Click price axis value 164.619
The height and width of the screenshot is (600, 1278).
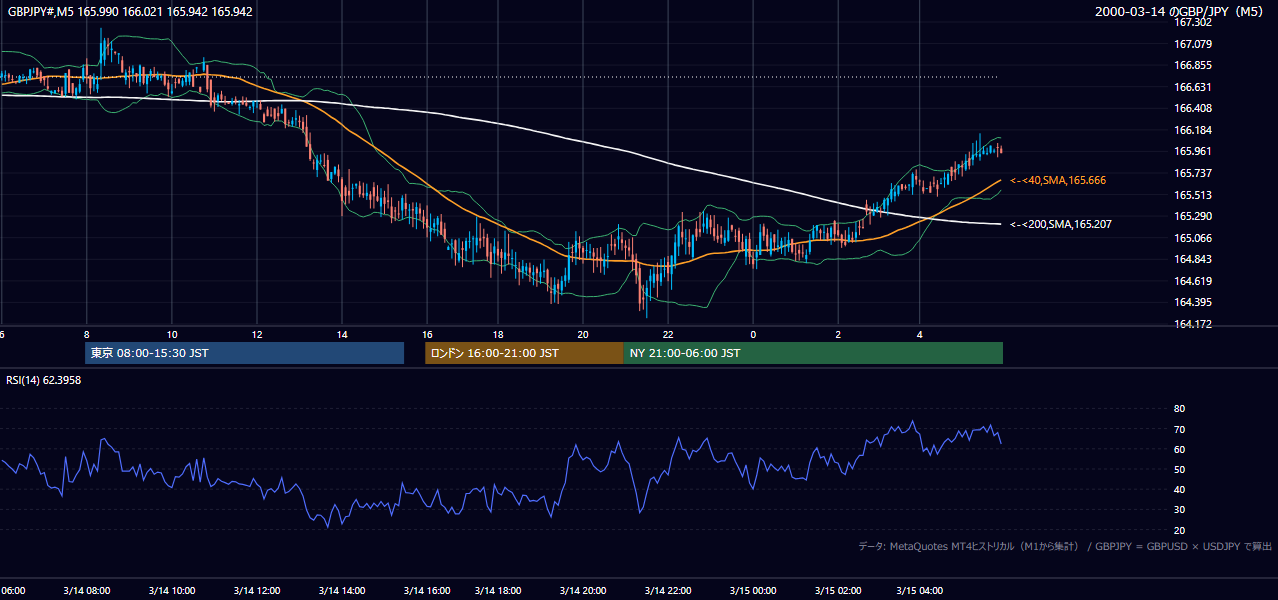point(1192,281)
